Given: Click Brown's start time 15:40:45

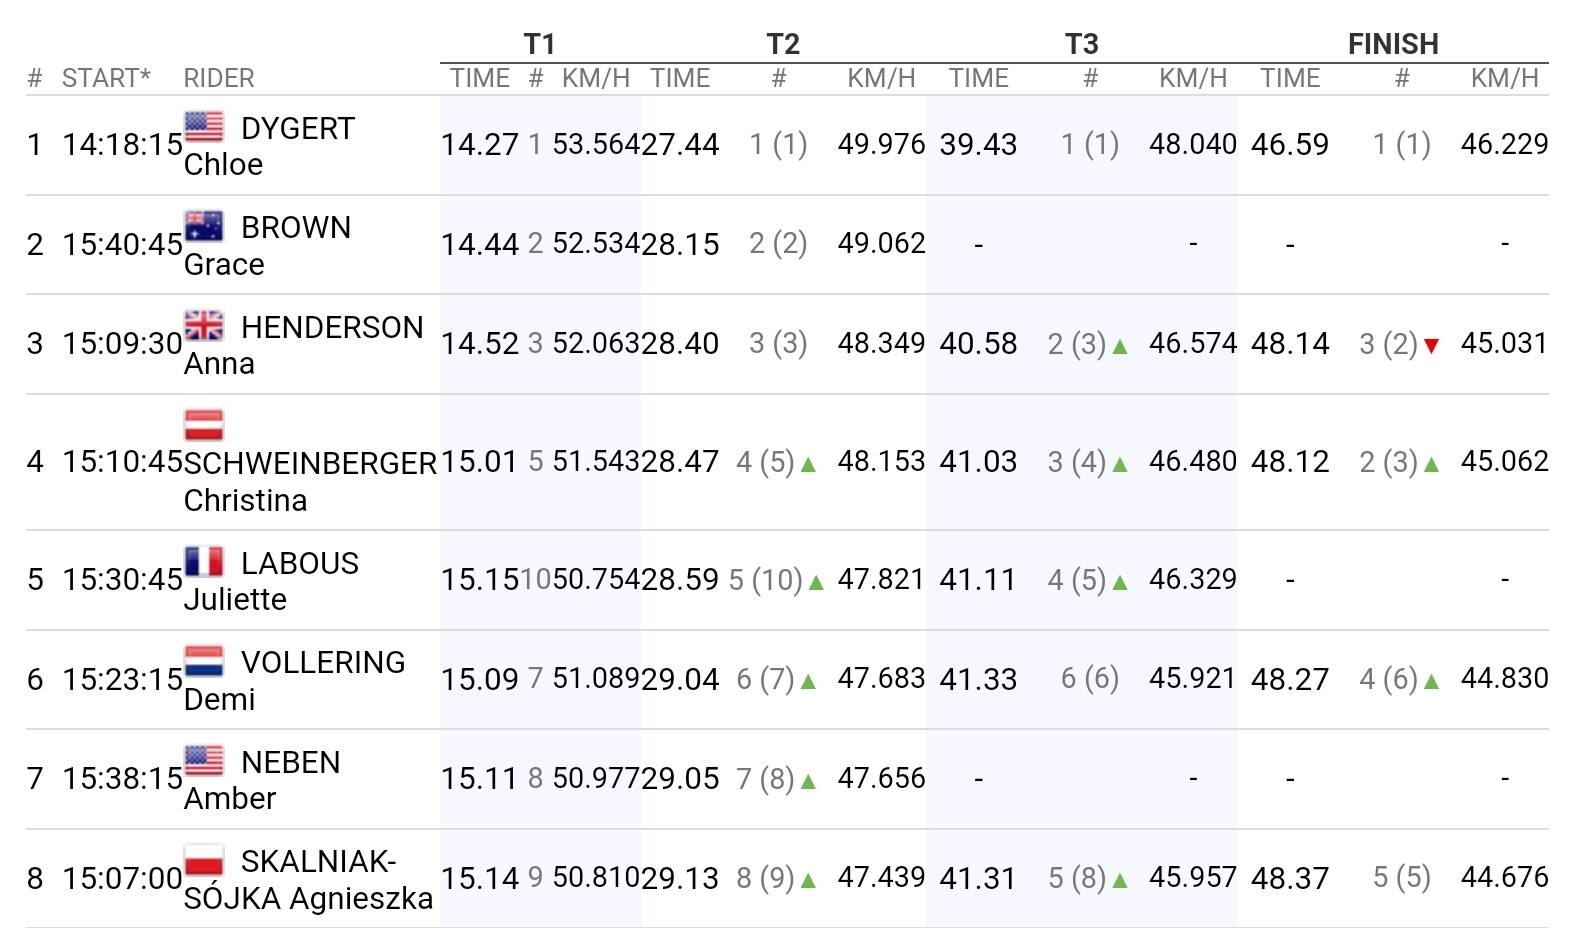Looking at the screenshot, I should pos(122,244).
